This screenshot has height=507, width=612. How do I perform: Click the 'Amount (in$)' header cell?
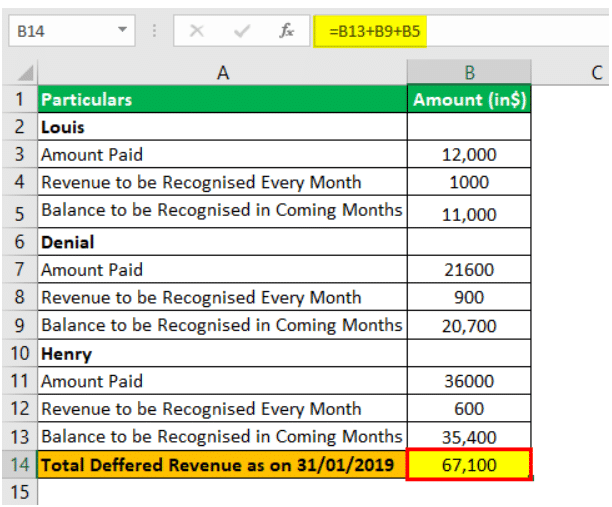click(469, 99)
